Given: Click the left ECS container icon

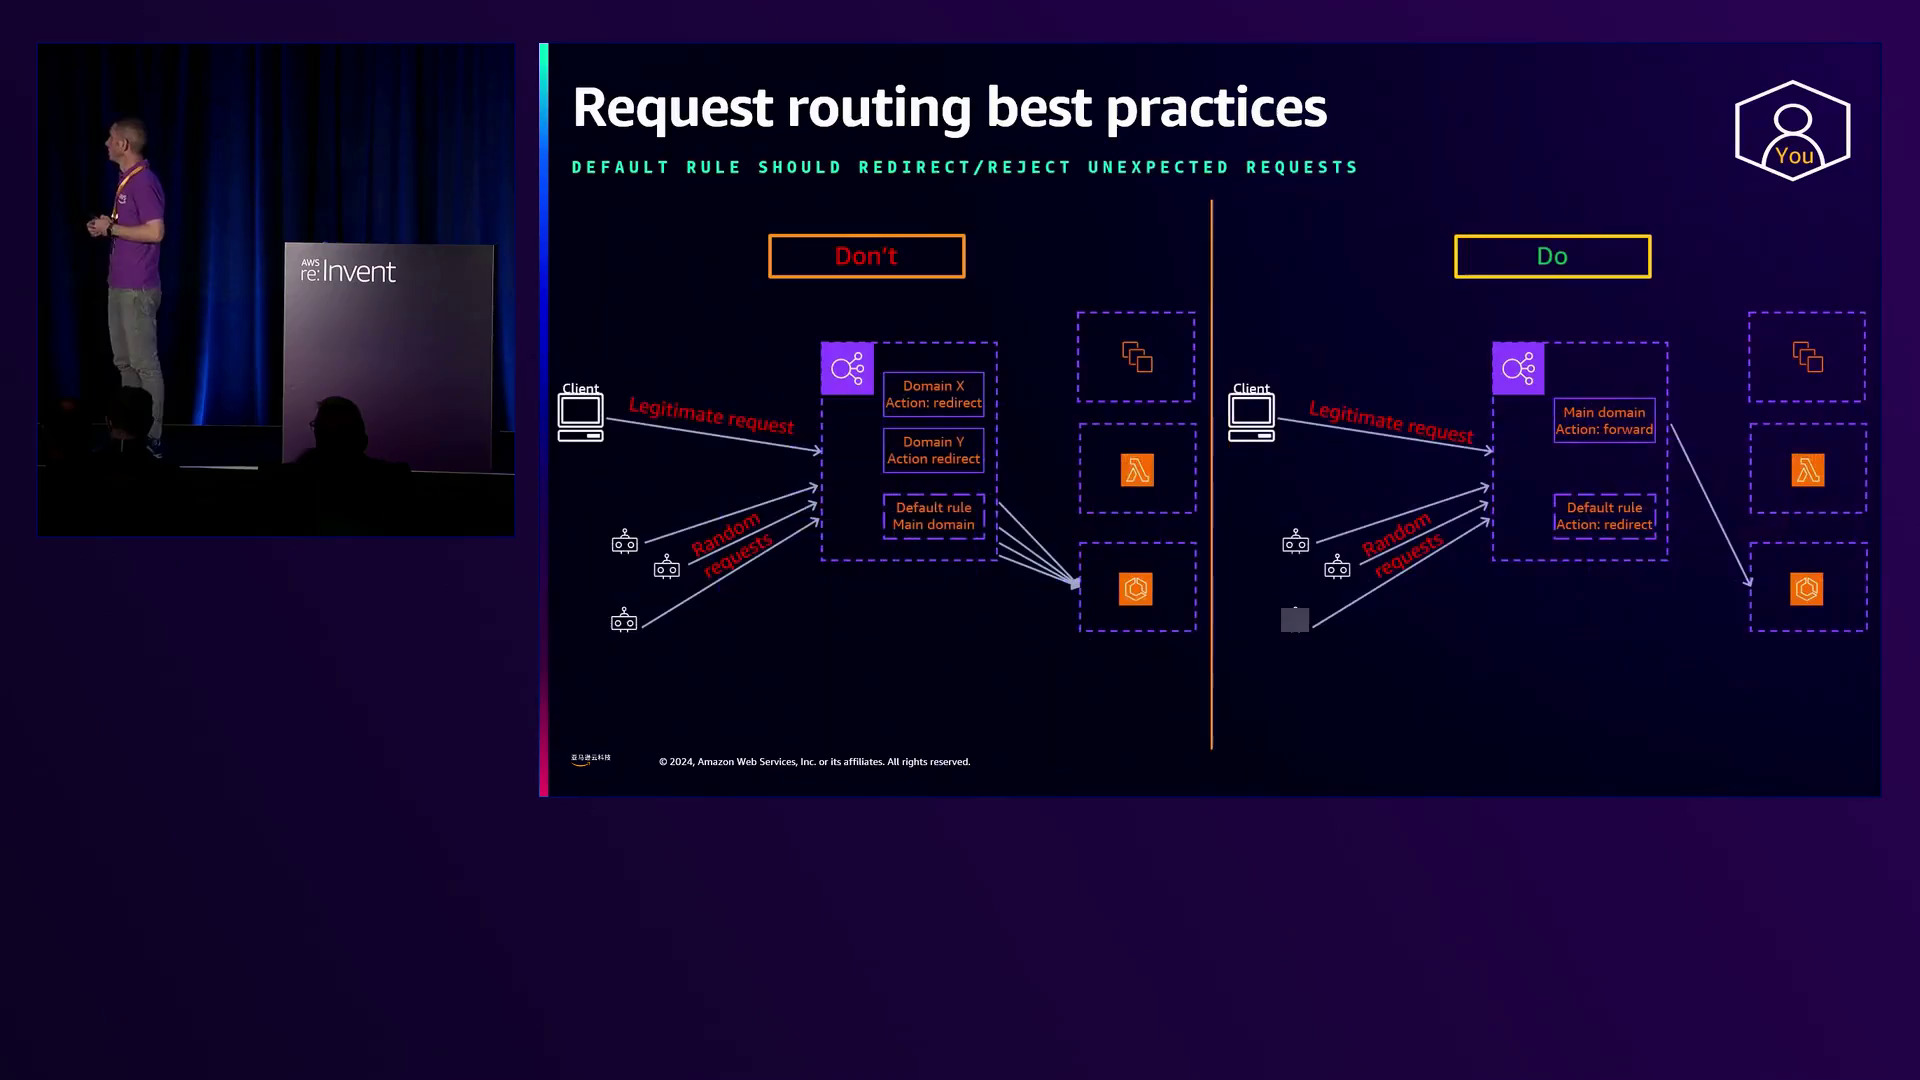Looking at the screenshot, I should click(1136, 589).
